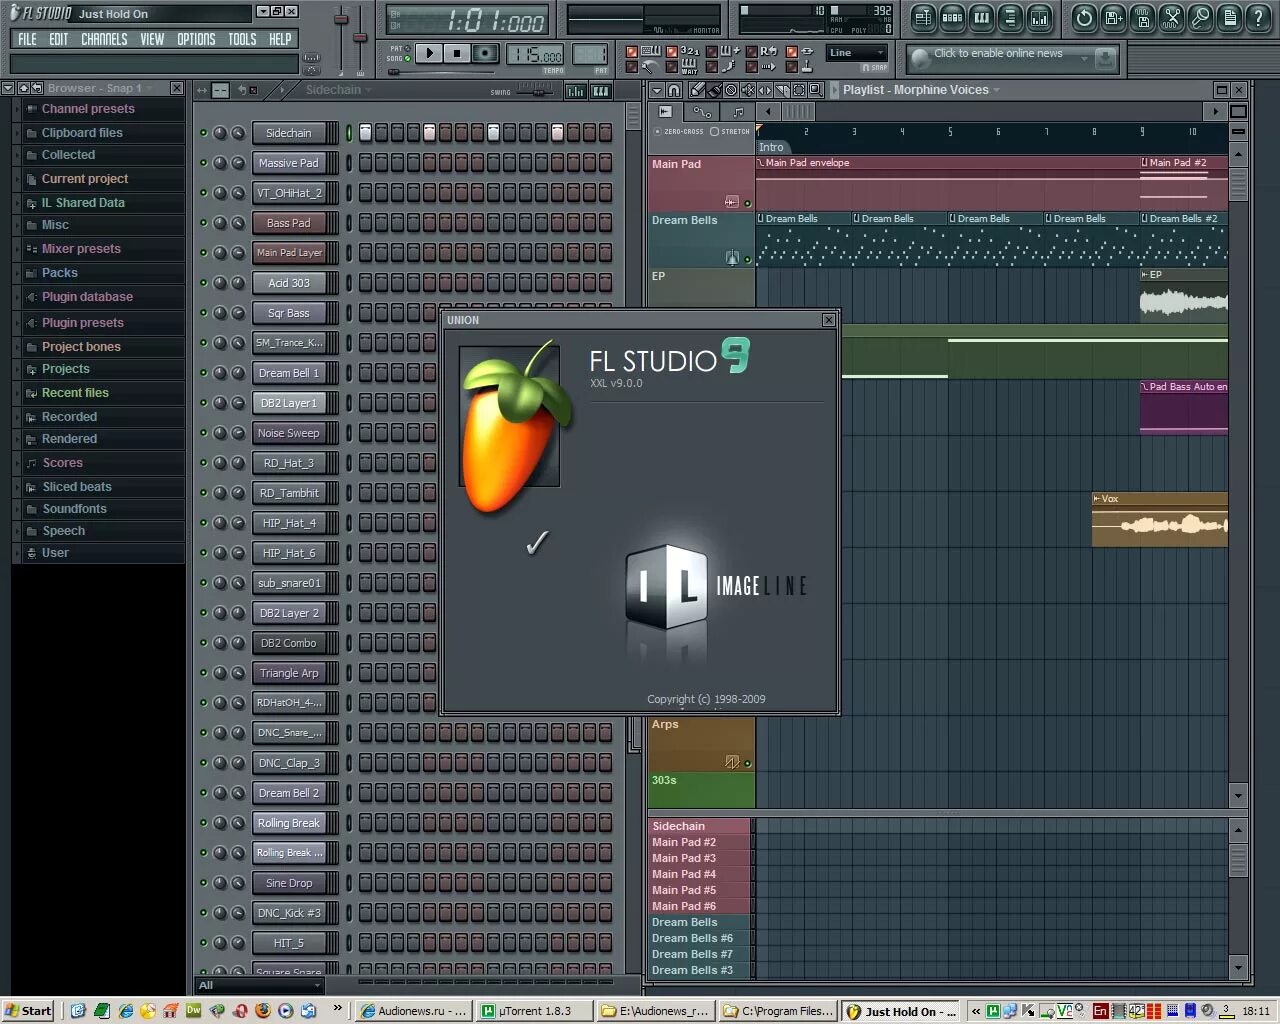
Task: Click to enable online news bar
Action: pos(1011,58)
